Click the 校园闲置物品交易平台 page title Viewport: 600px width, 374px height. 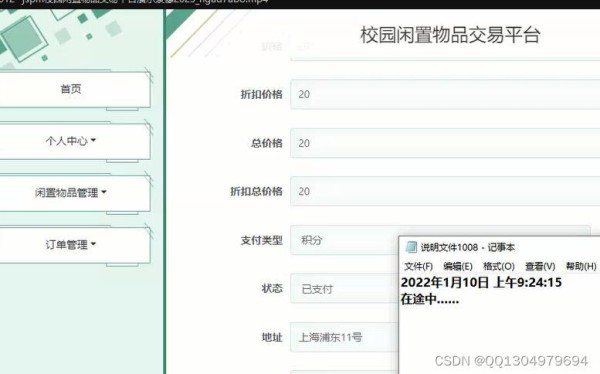click(x=450, y=35)
